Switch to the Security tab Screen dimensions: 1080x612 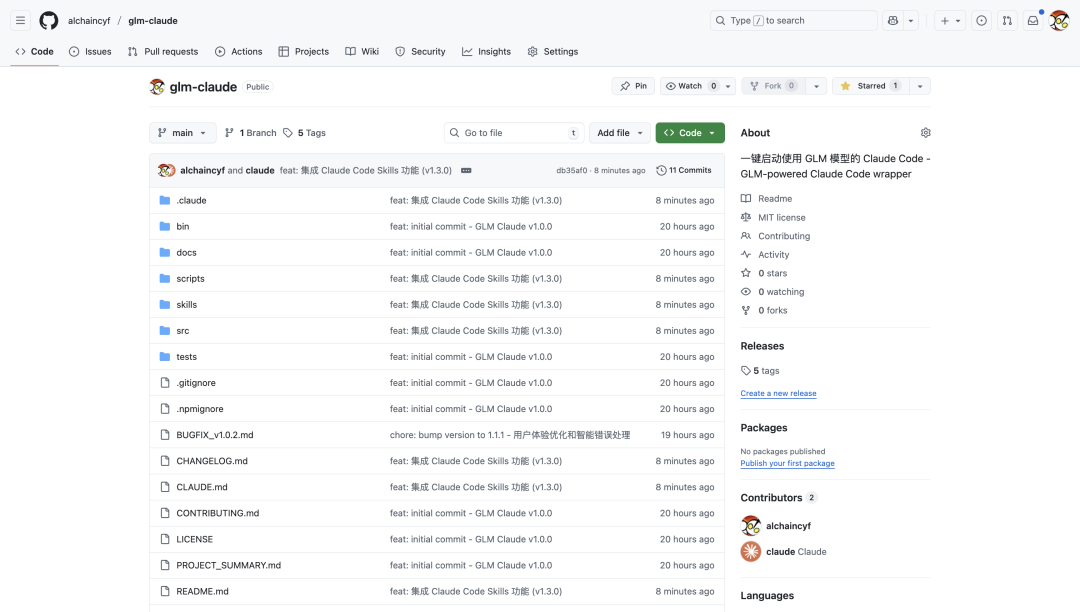pyautogui.click(x=420, y=52)
